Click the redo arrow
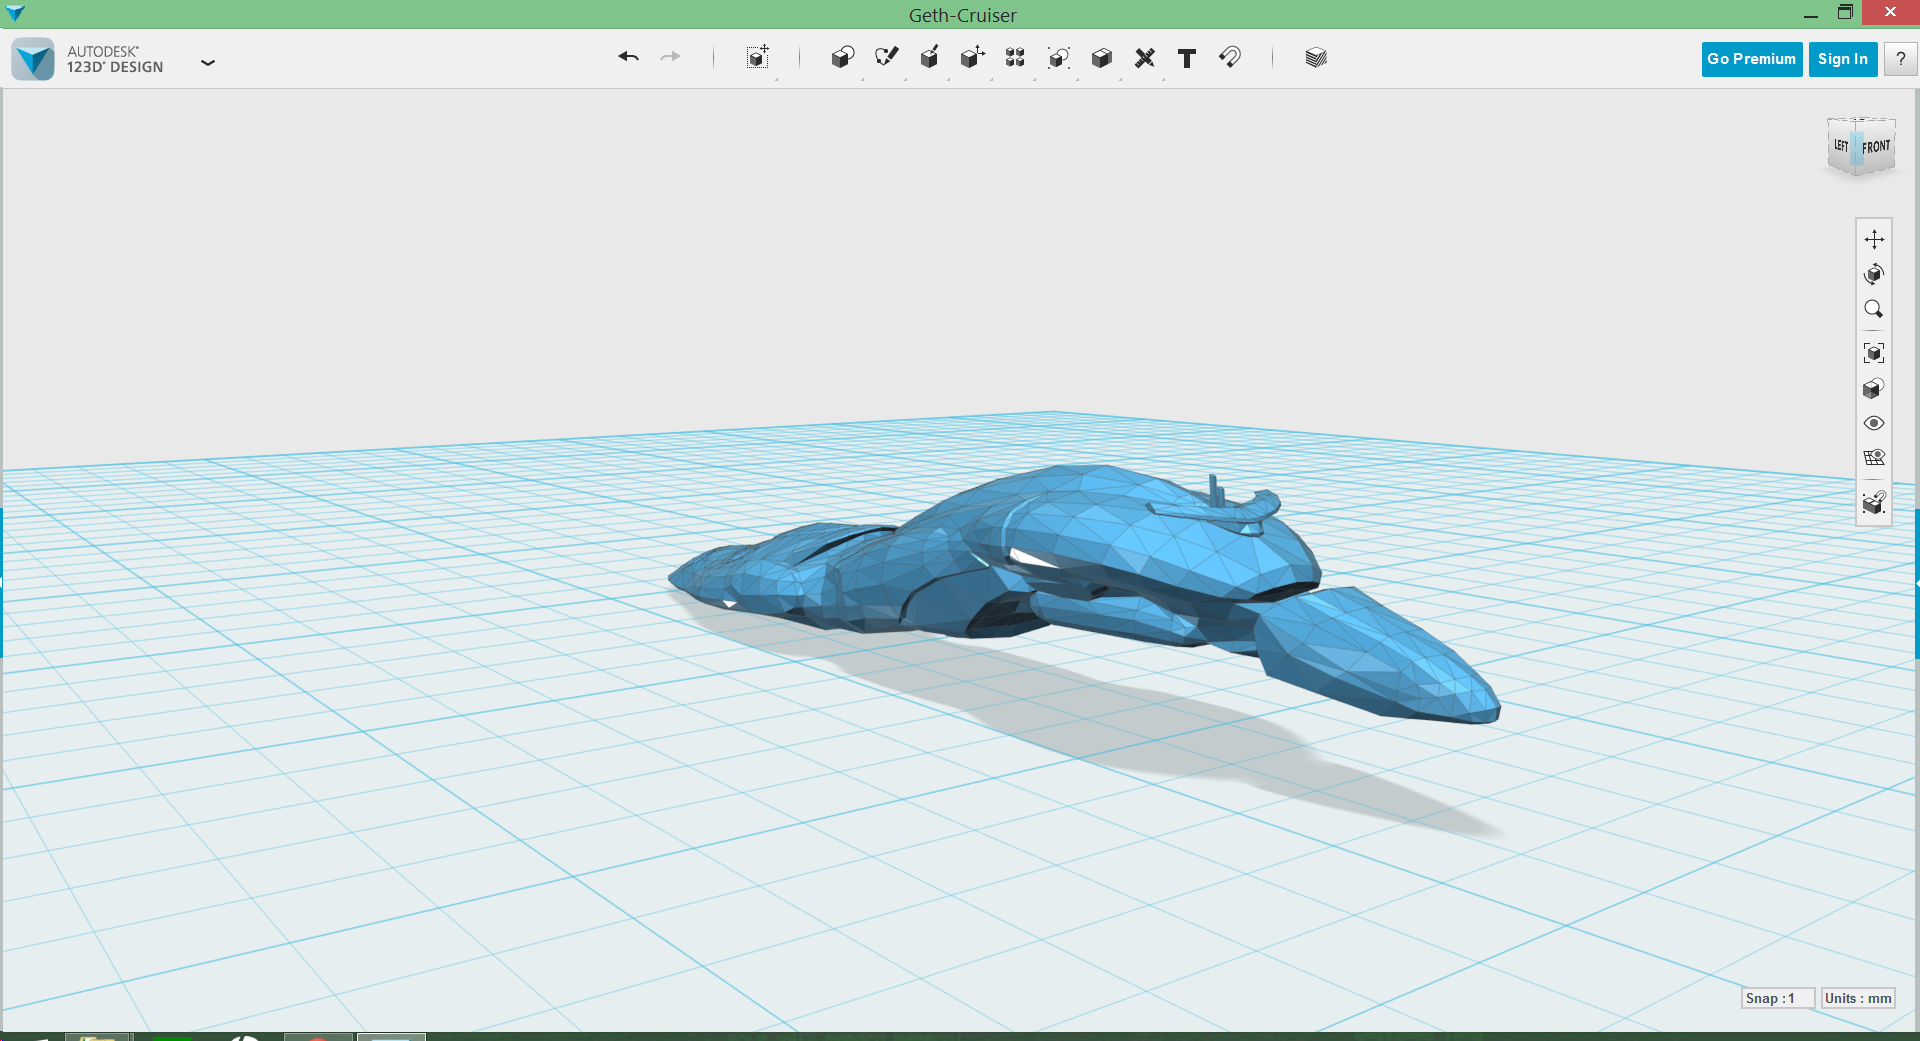 pyautogui.click(x=670, y=57)
